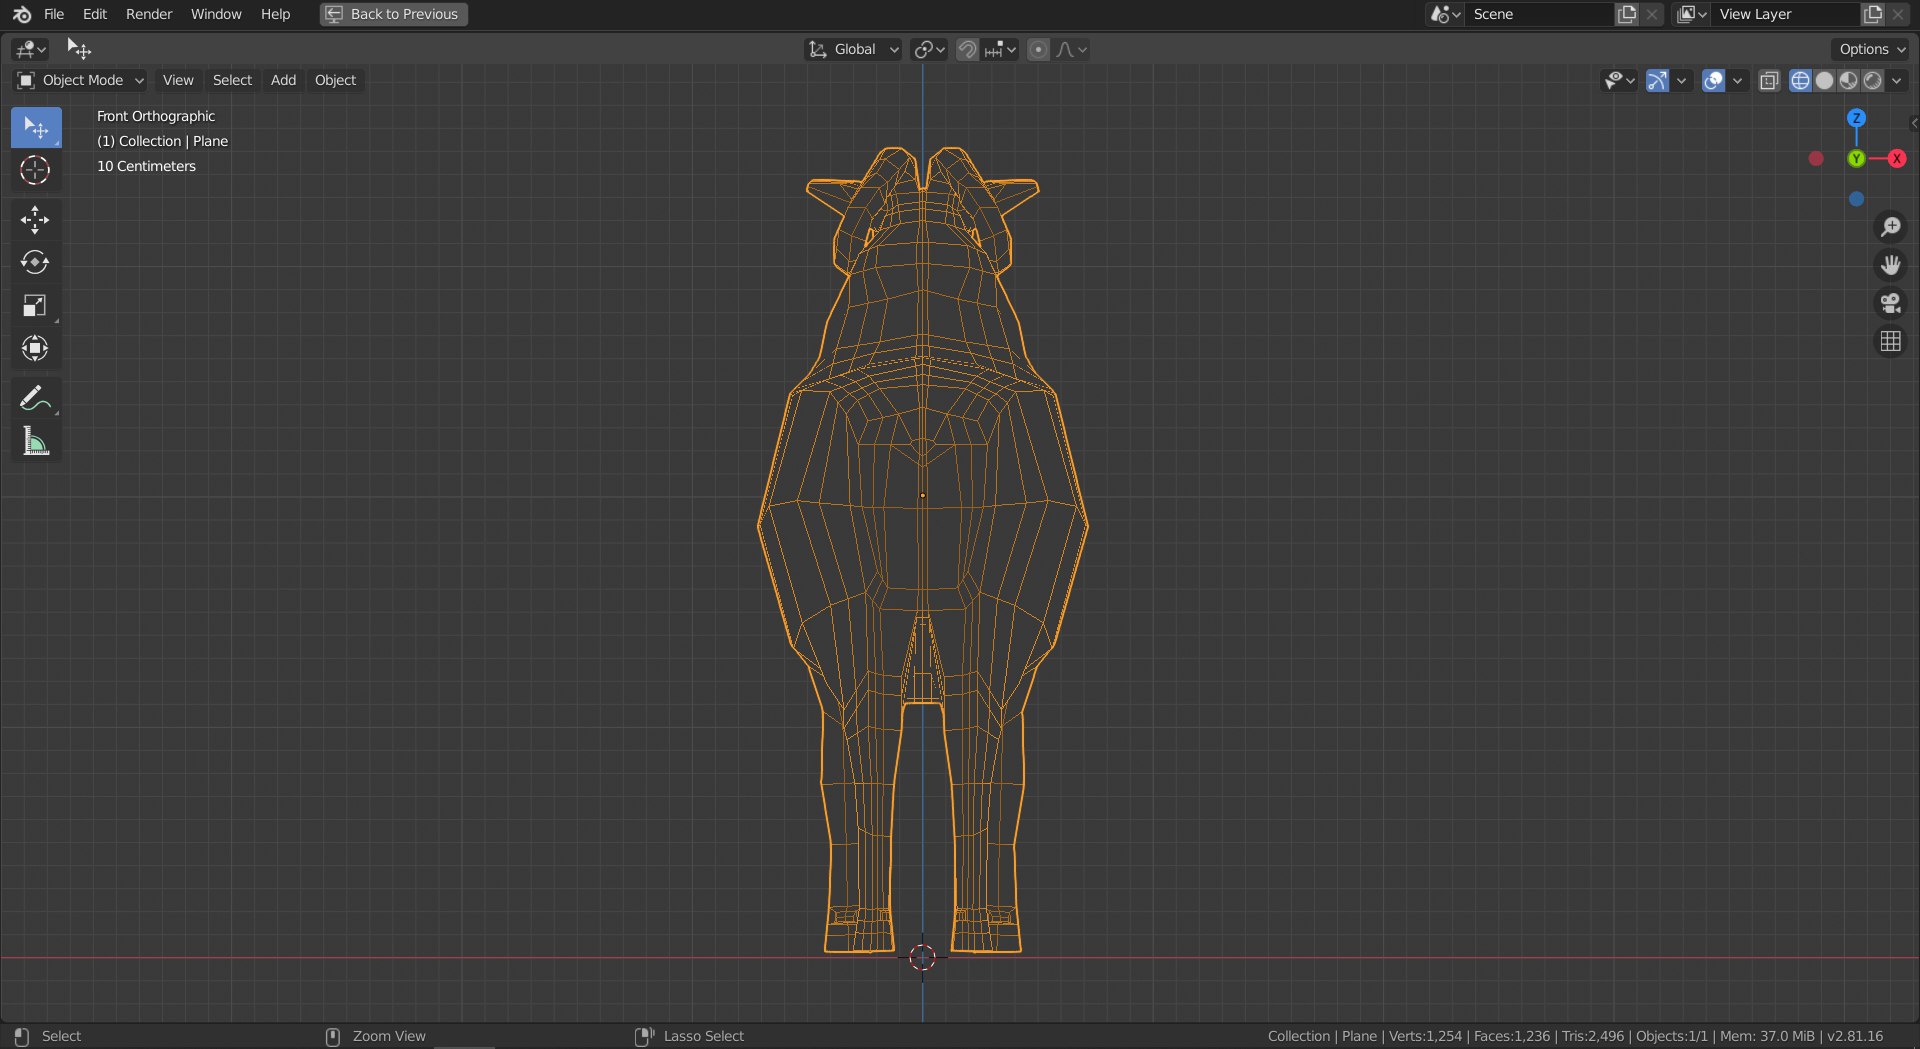1920x1049 pixels.
Task: Click the negative X axis gizmo dot
Action: (x=1816, y=159)
